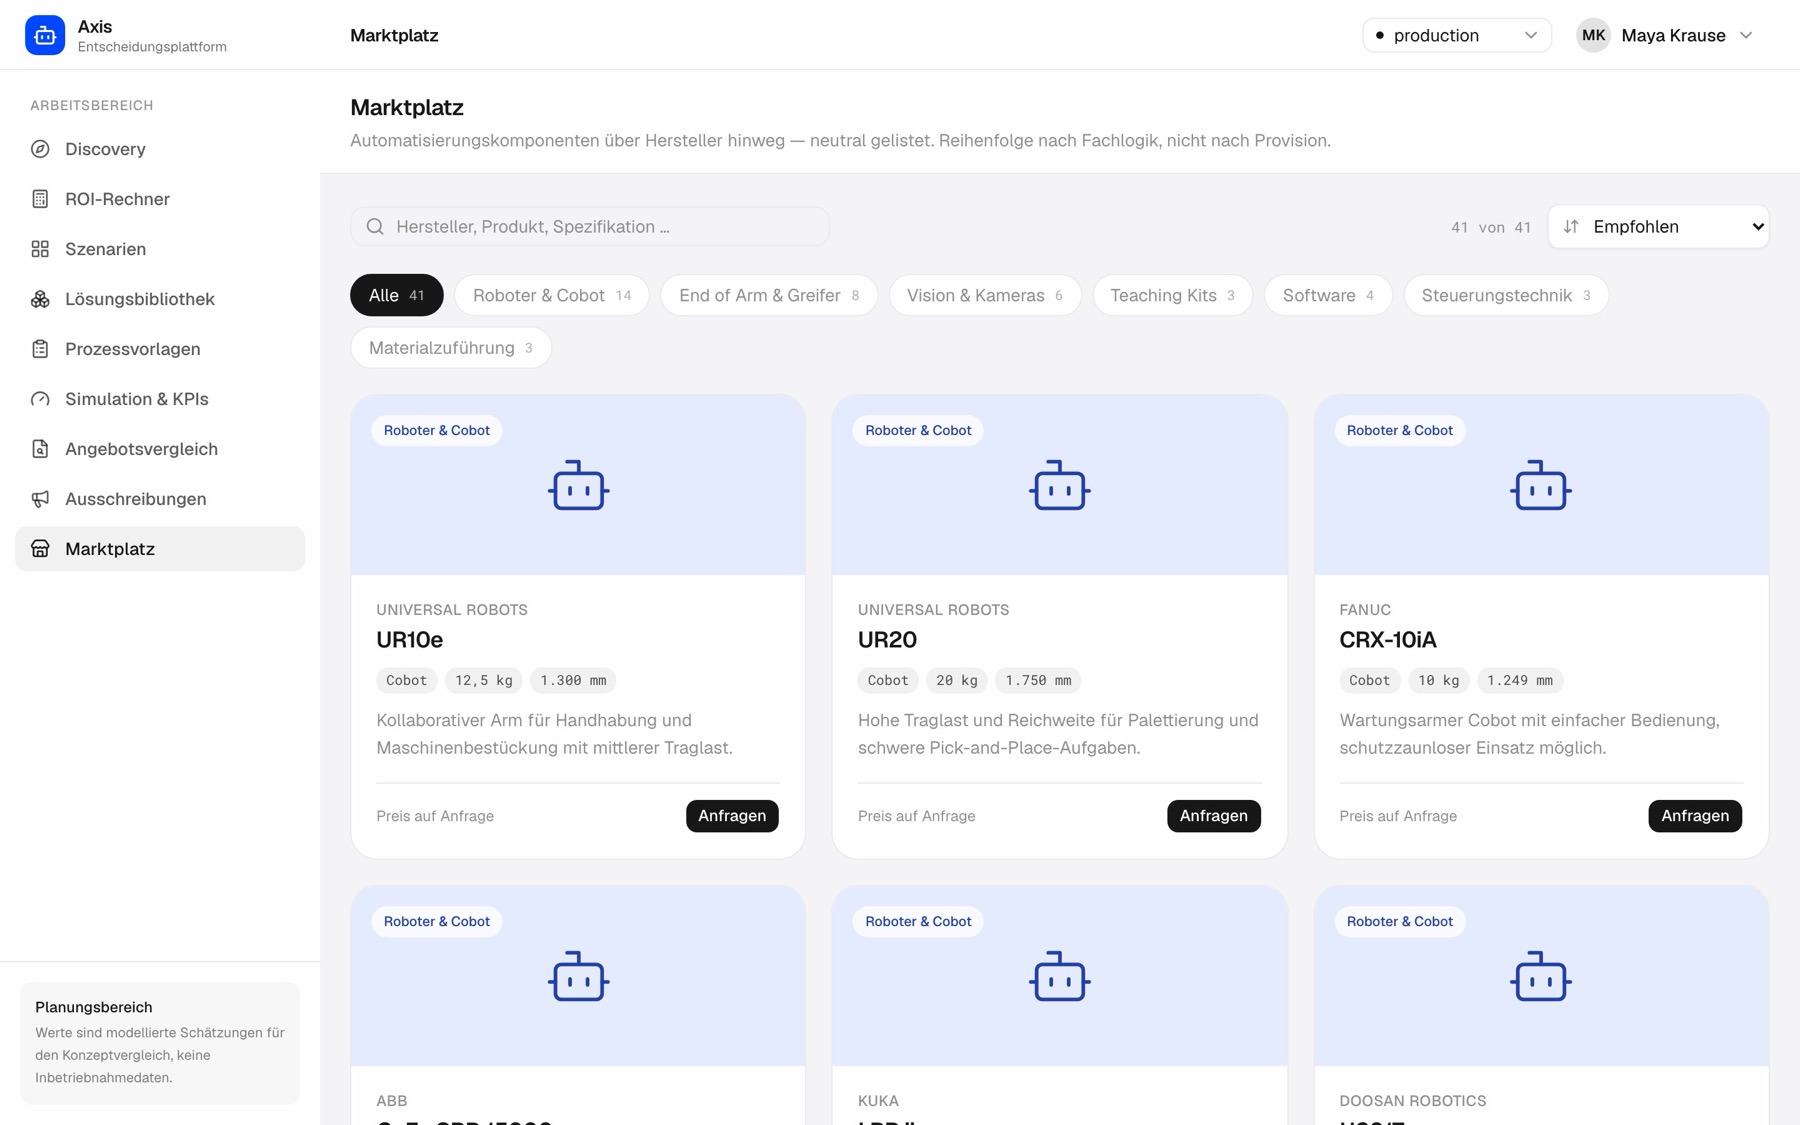
Task: Focus the Hersteller, Produkt search field
Action: pos(590,227)
